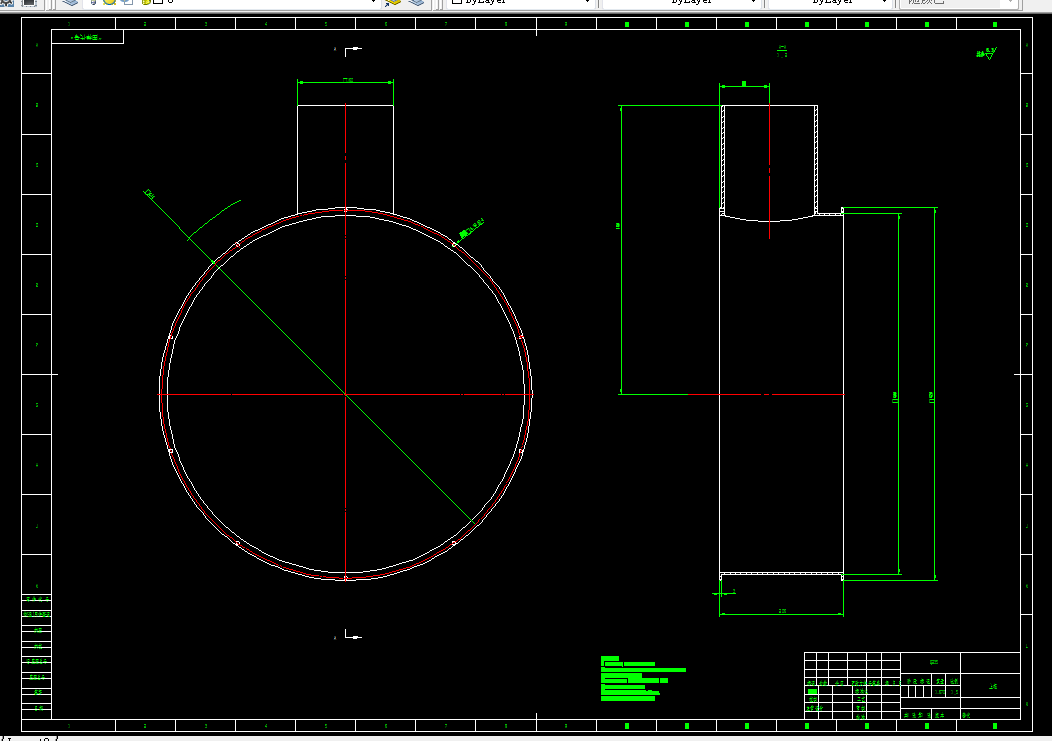Select the bottom width dimension of the side view
Image resolution: width=1052 pixels, height=741 pixels.
click(x=781, y=613)
